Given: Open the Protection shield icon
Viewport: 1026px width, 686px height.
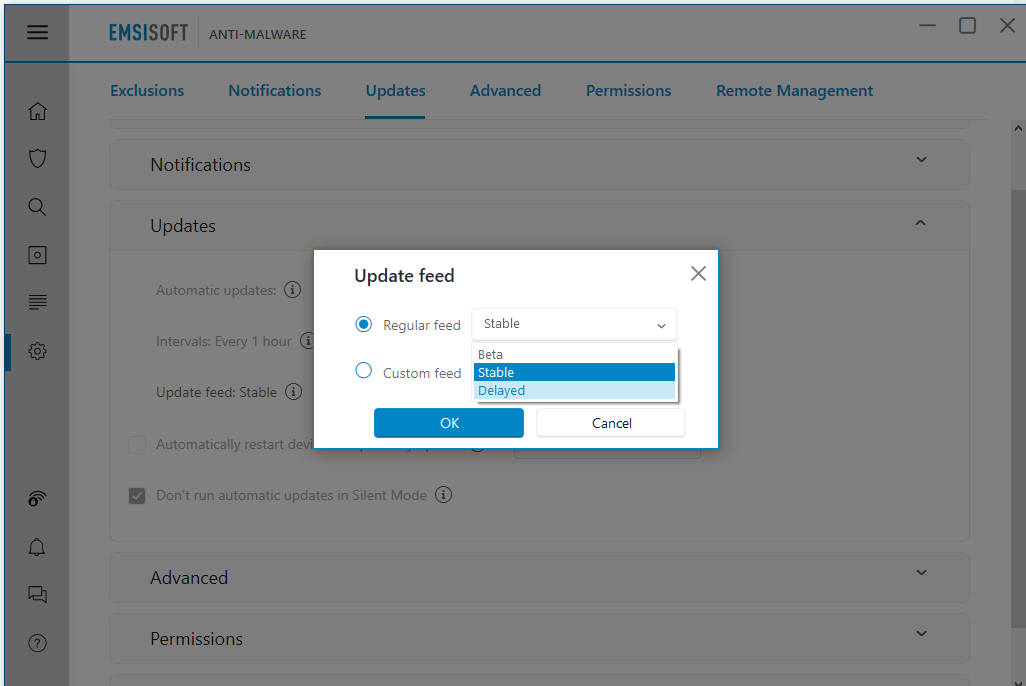Looking at the screenshot, I should (37, 158).
